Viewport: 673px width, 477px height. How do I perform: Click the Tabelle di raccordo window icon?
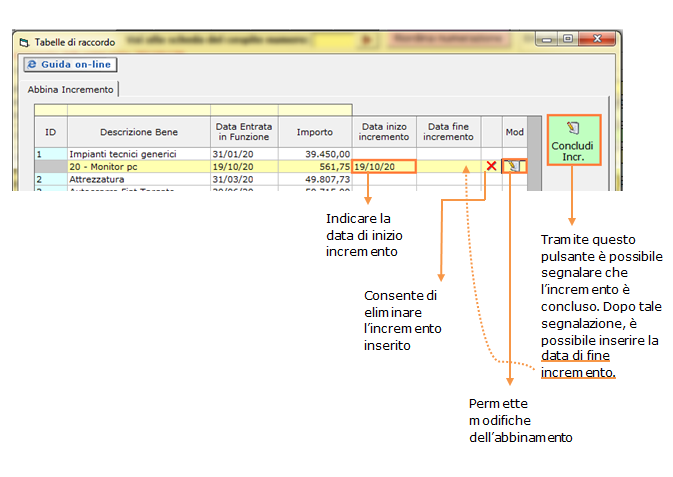click(24, 43)
